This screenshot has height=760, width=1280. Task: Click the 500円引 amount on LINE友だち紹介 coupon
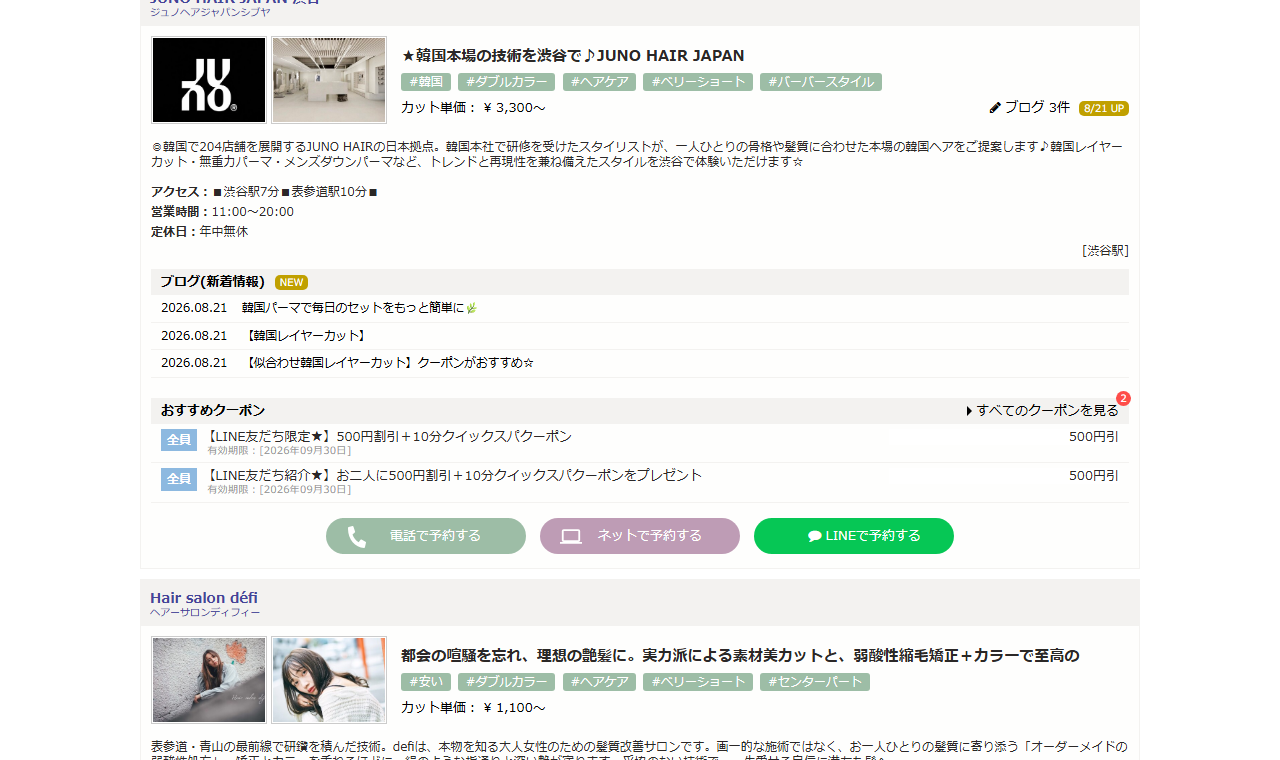tap(1094, 475)
